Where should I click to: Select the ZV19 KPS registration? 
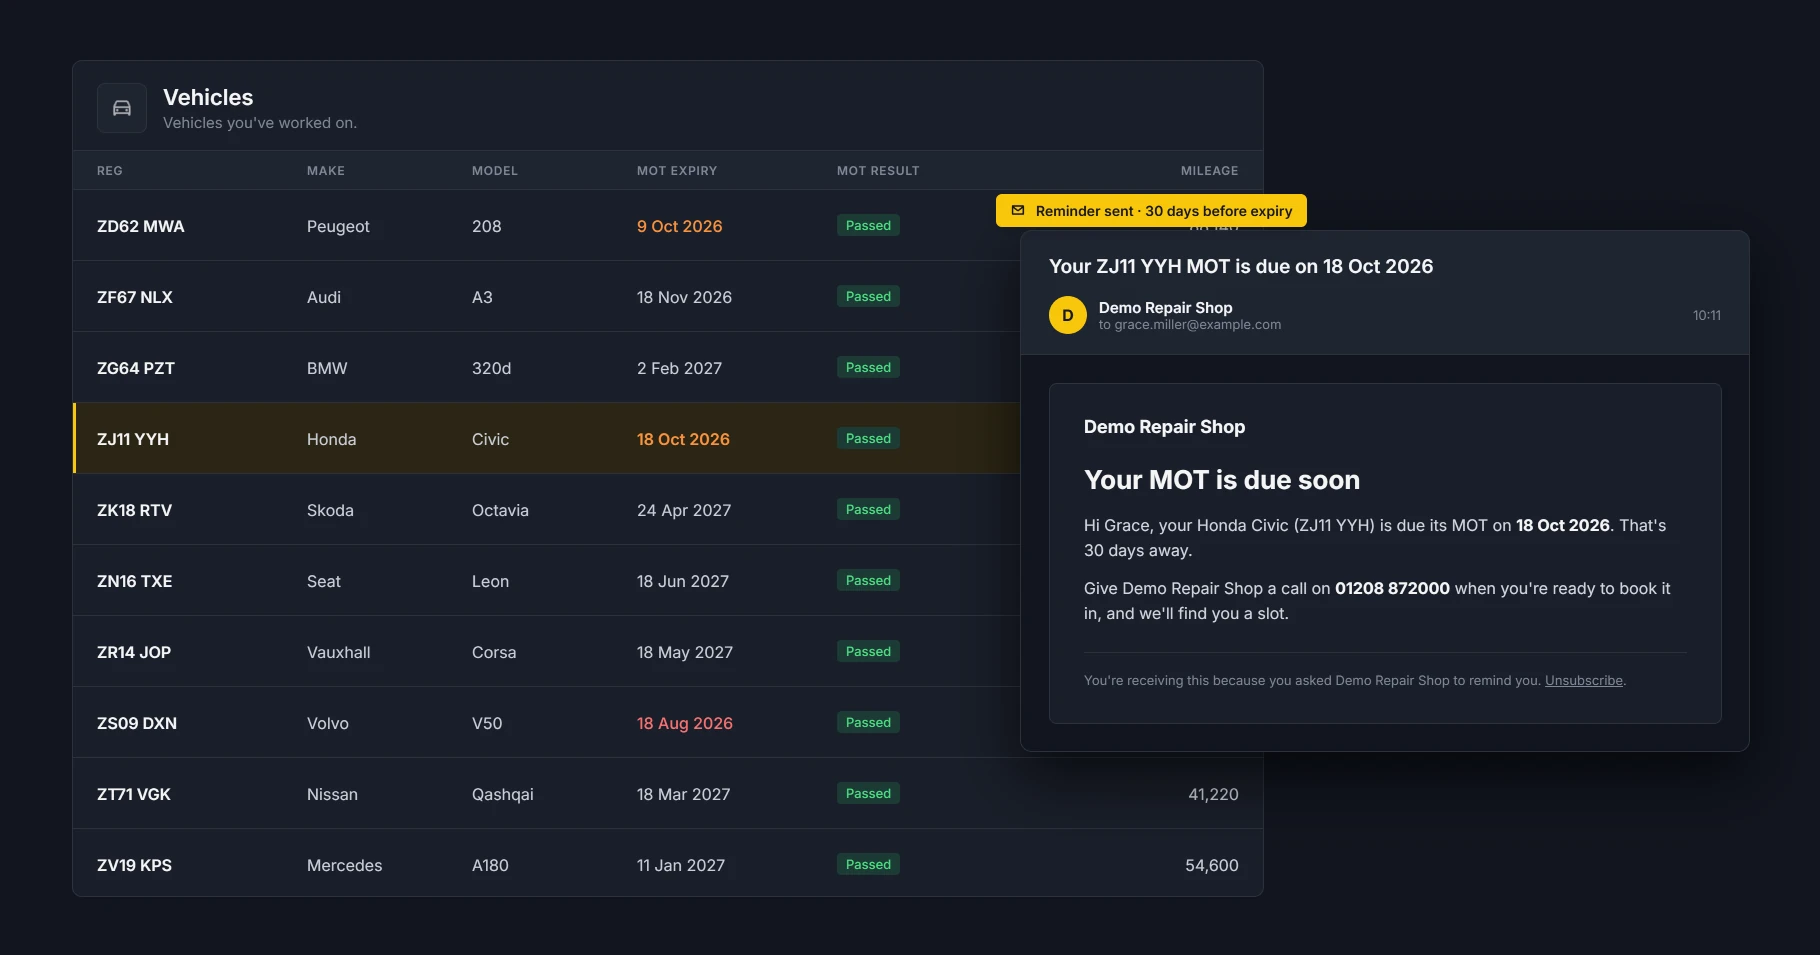tap(135, 865)
